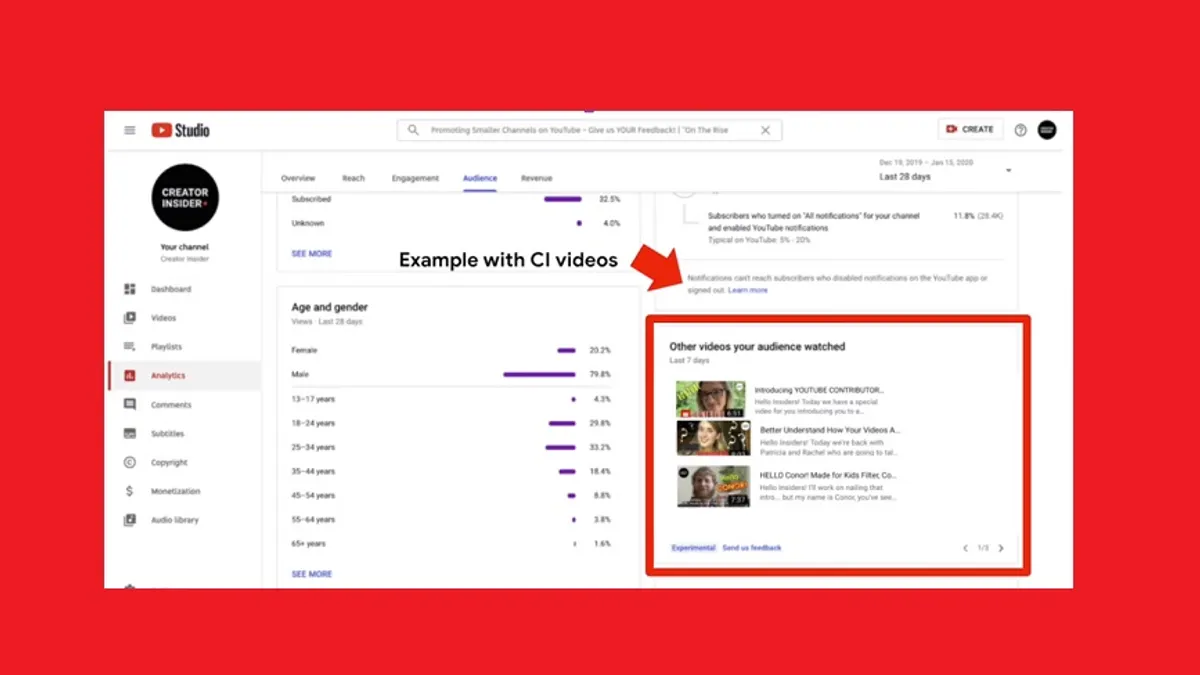The height and width of the screenshot is (675, 1200).
Task: Click SEE MORE under Age and gender
Action: tap(311, 574)
